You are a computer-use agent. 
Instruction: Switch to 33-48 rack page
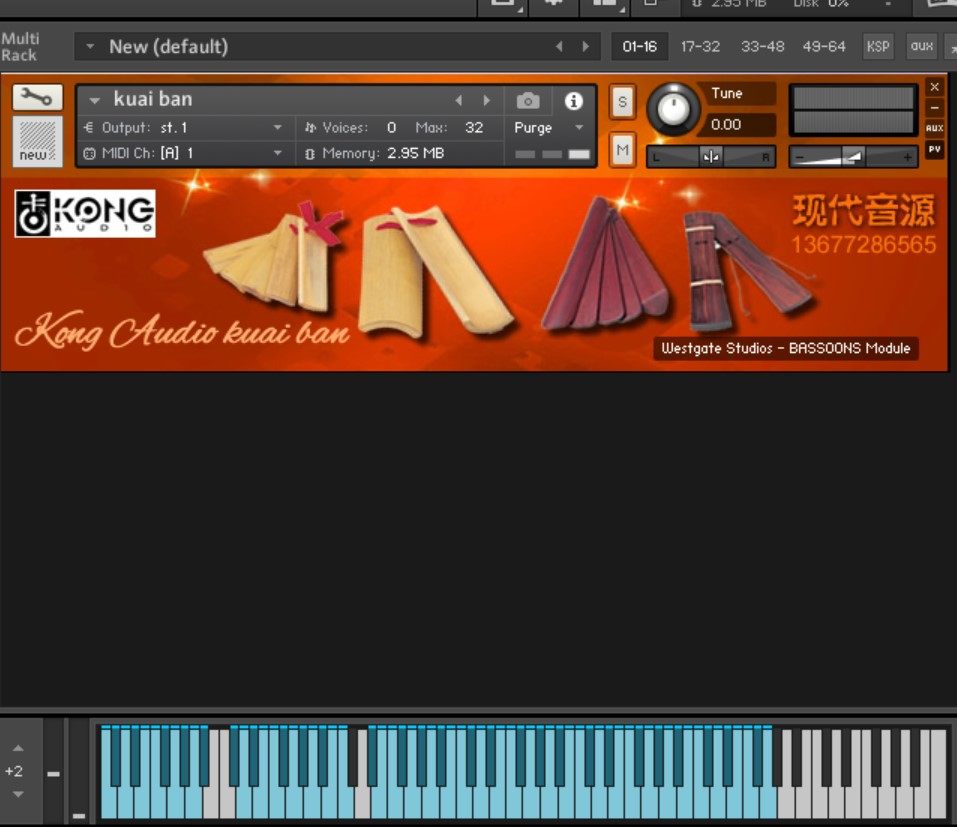762,46
